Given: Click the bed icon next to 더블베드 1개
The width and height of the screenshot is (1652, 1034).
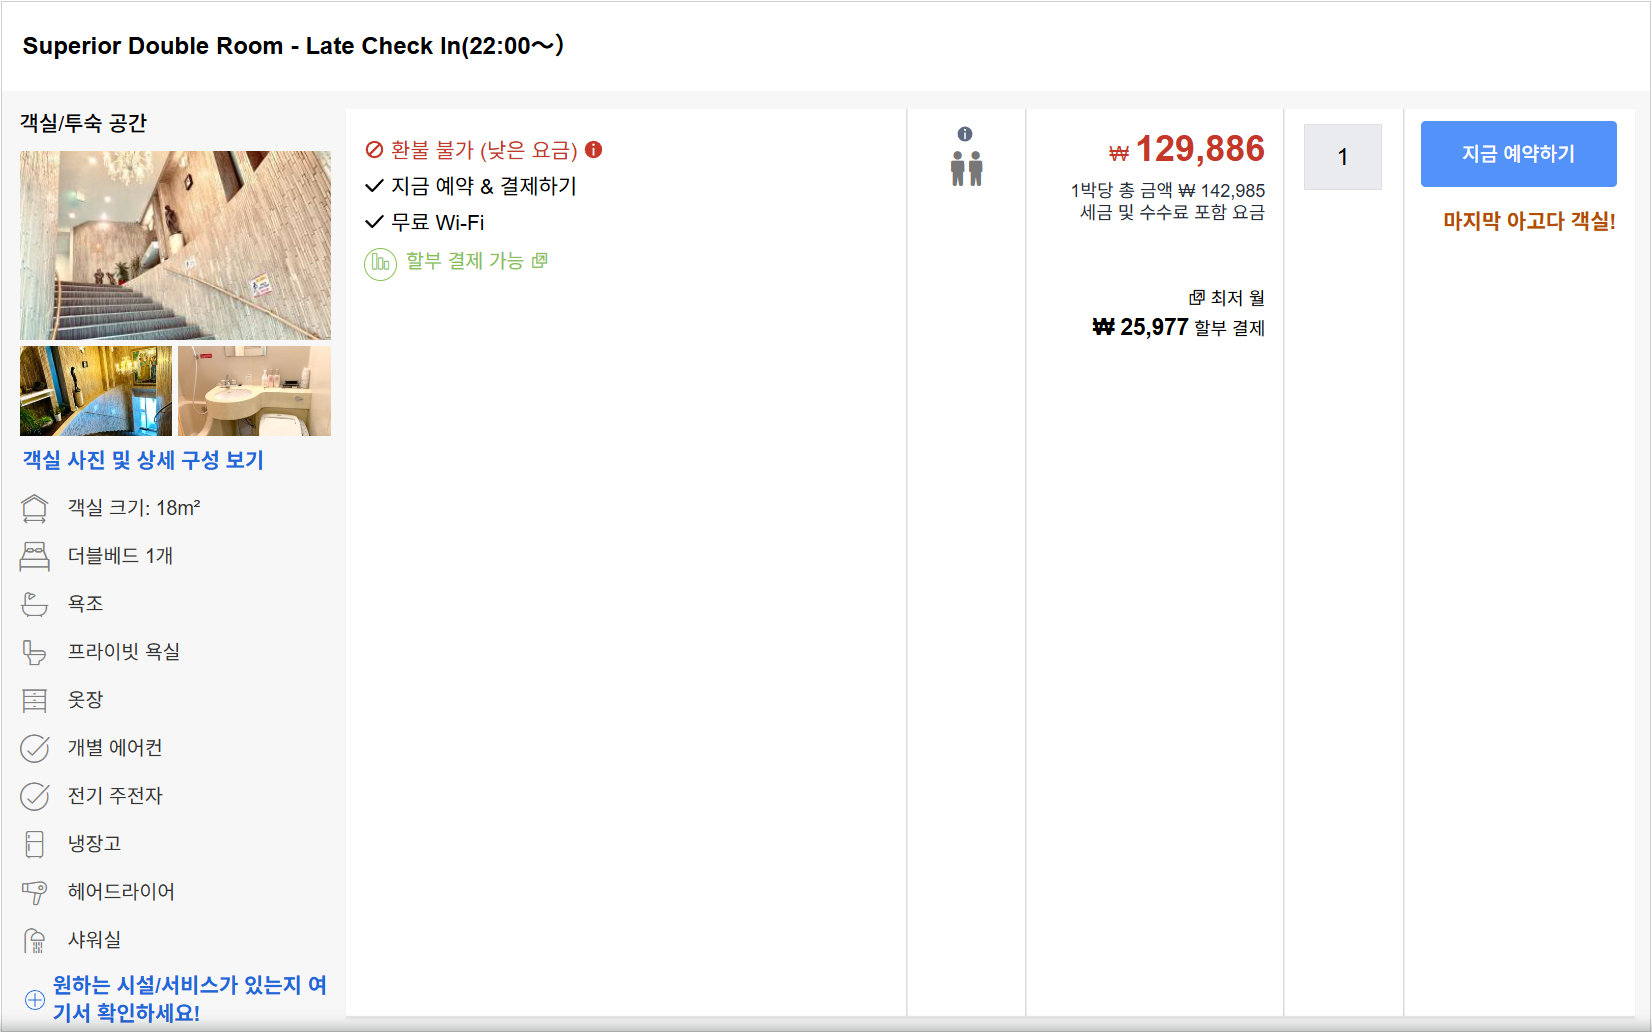Looking at the screenshot, I should (x=35, y=556).
